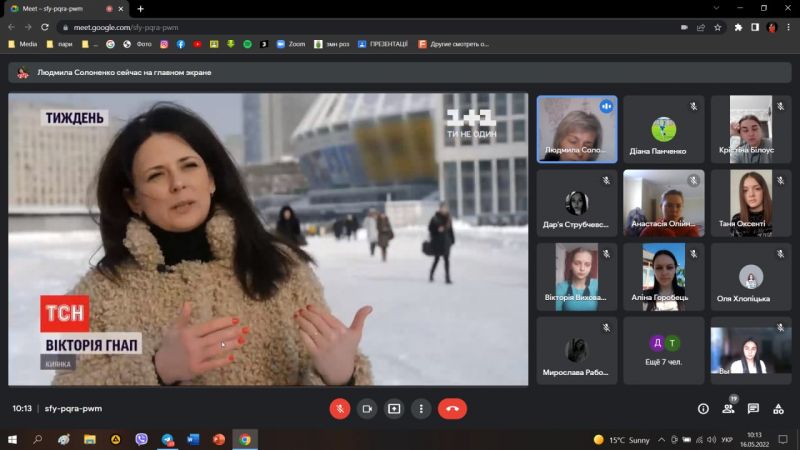
Task: Open Telegram from the taskbar
Action: coord(167,439)
